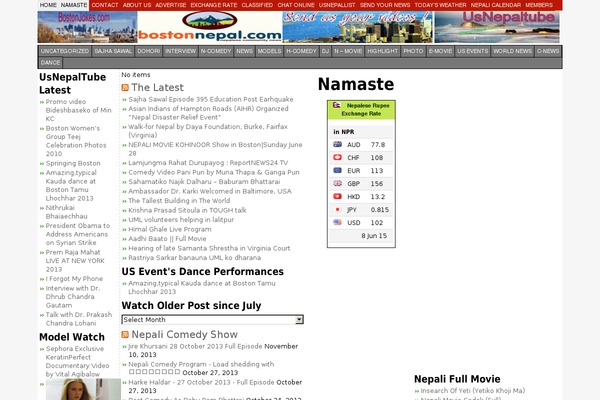Viewport: 600px width, 400px height.
Task: Click the model video thumbnail in sidebar
Action: click(x=83, y=389)
